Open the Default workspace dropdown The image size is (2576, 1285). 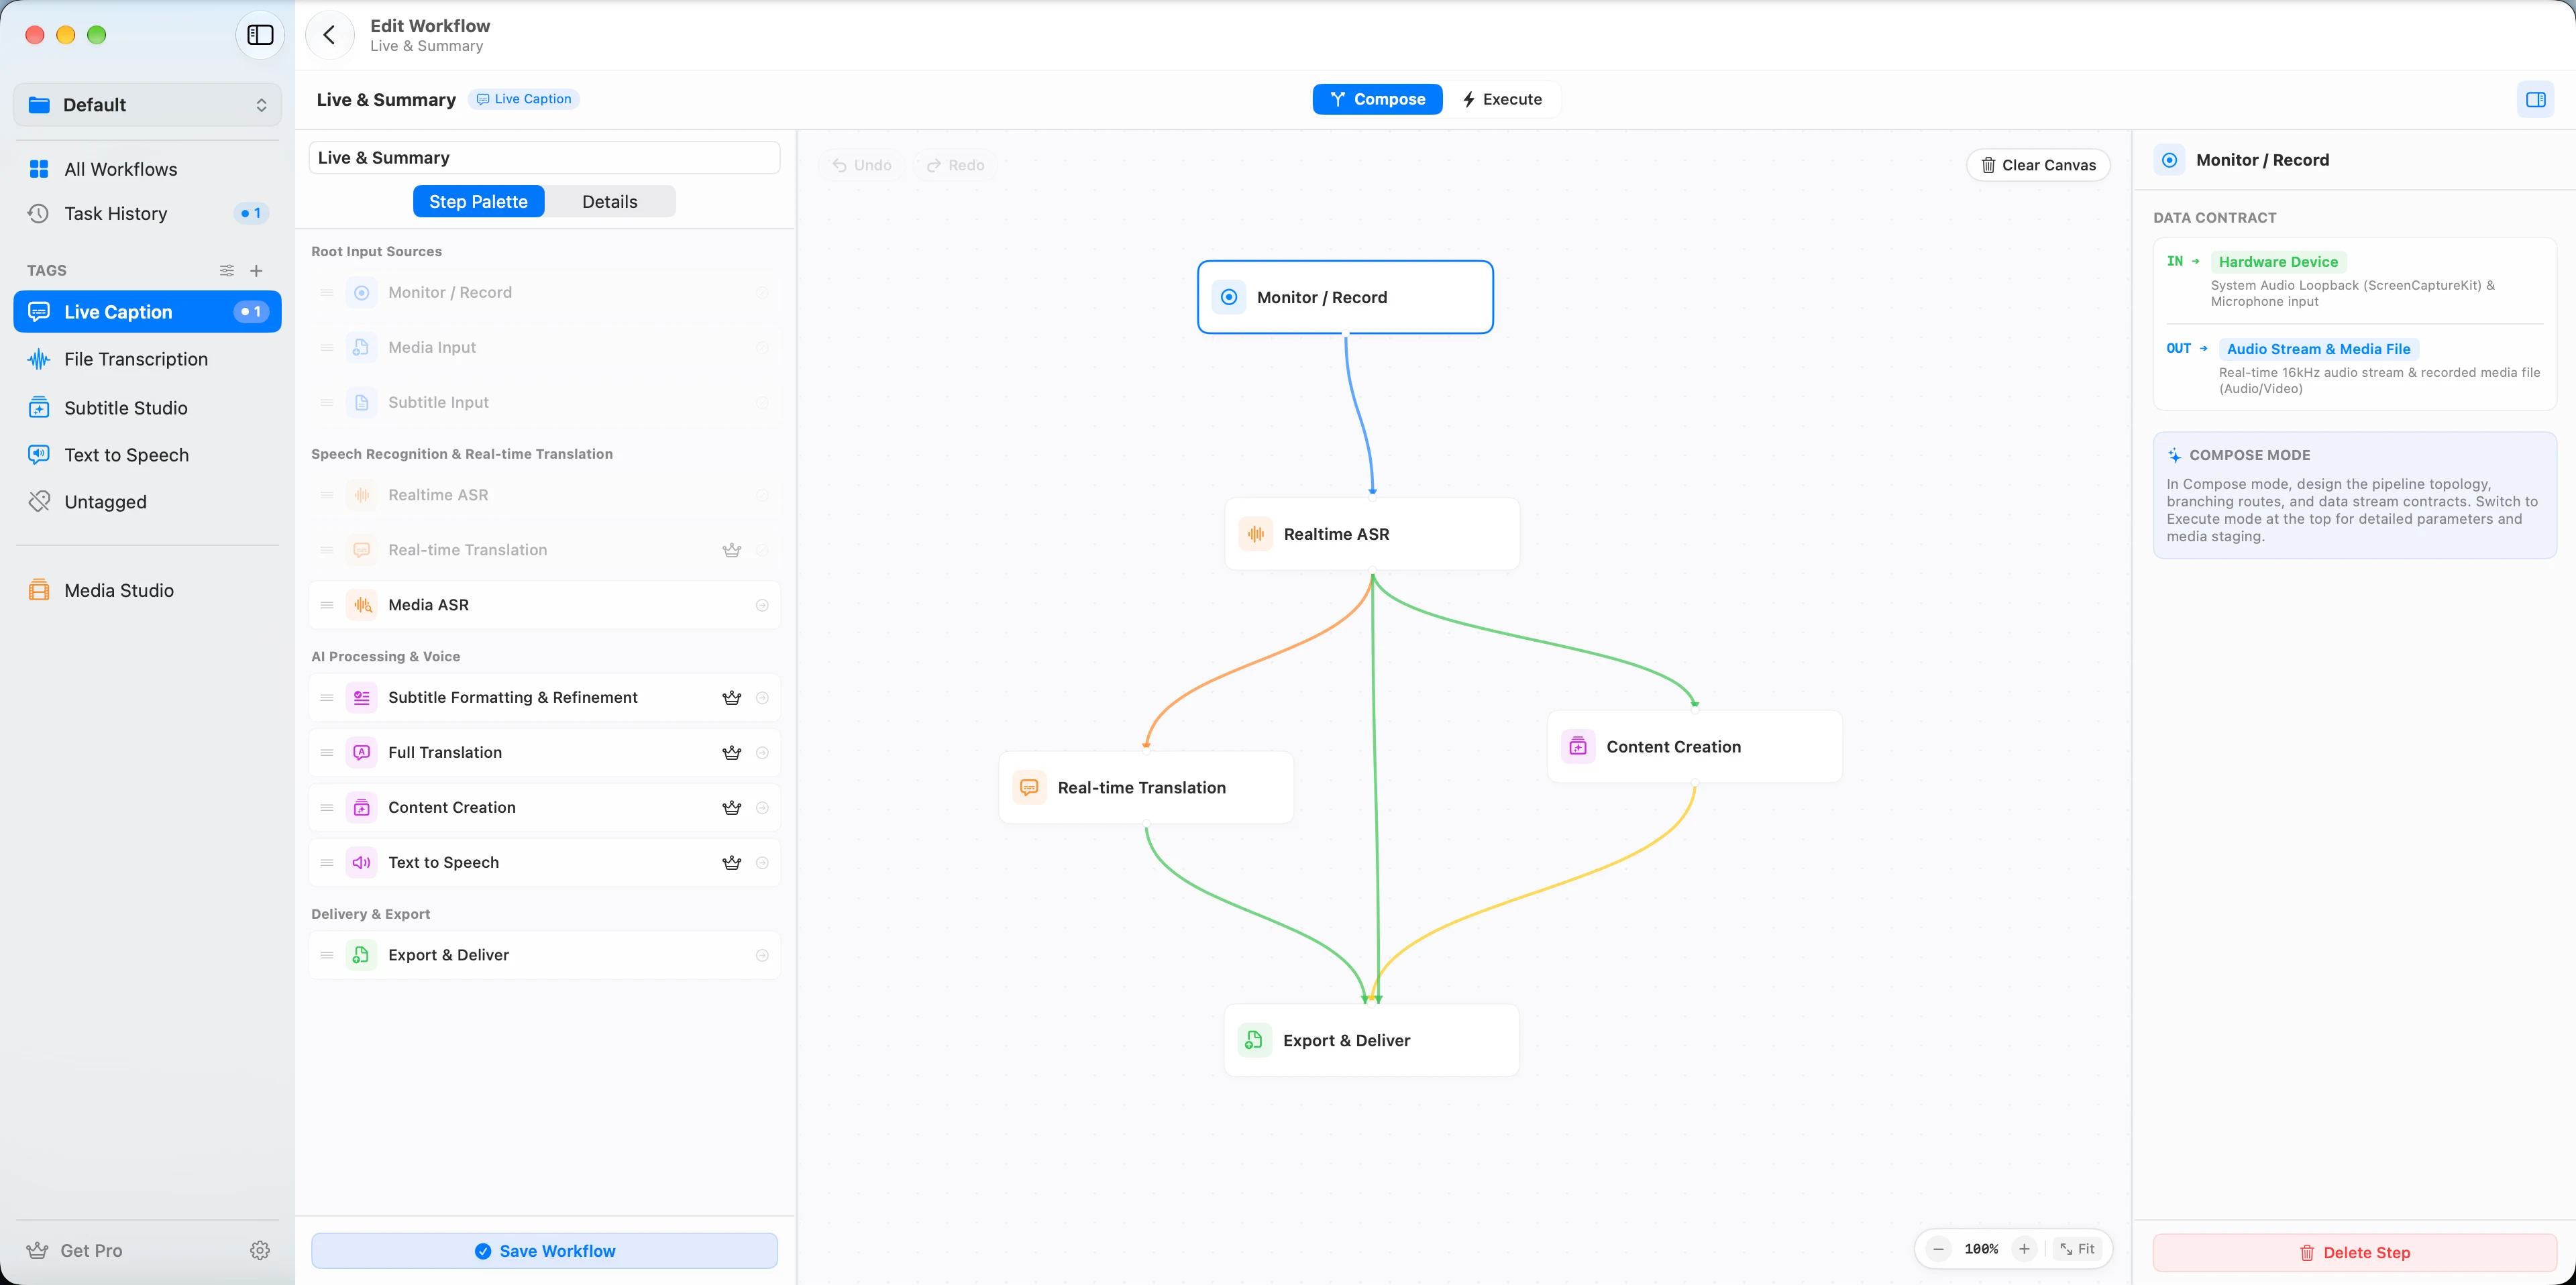[148, 105]
